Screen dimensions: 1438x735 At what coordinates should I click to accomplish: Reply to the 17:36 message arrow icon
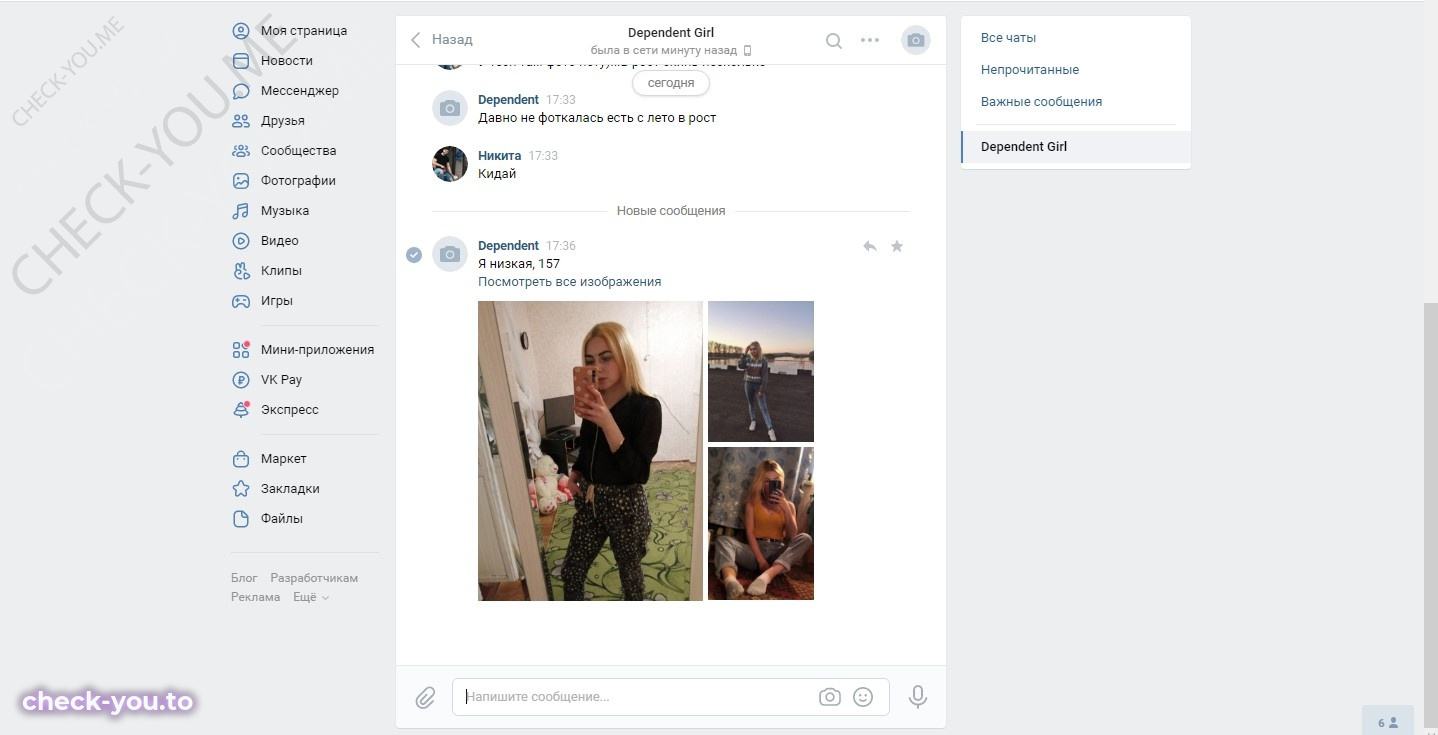870,246
